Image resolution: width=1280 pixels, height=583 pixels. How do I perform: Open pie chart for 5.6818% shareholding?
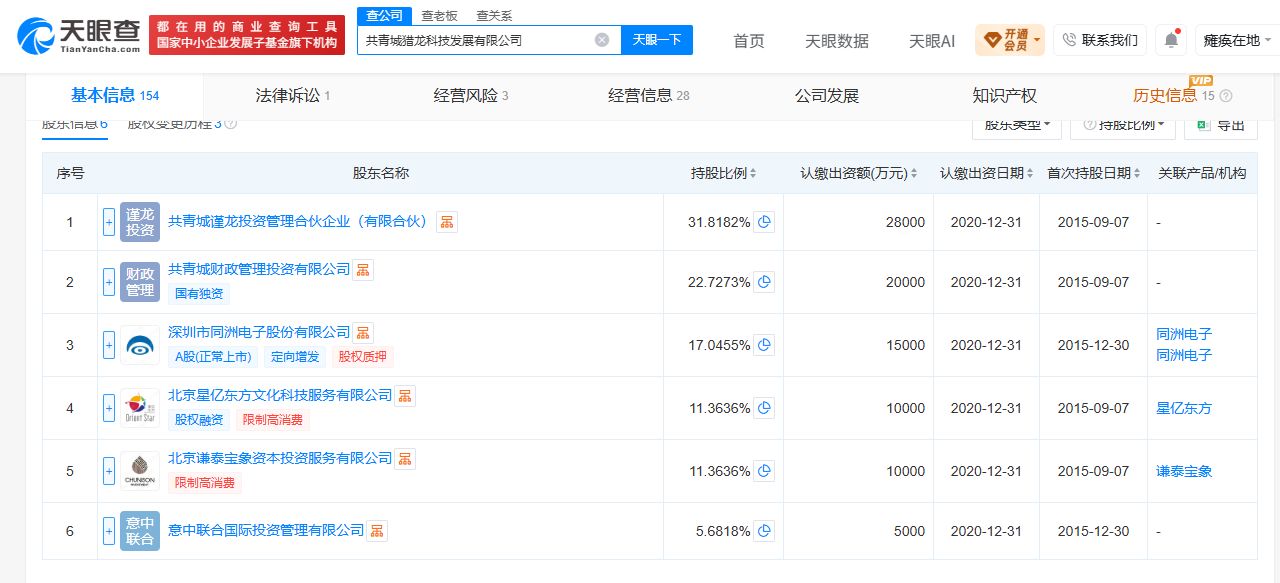765,531
